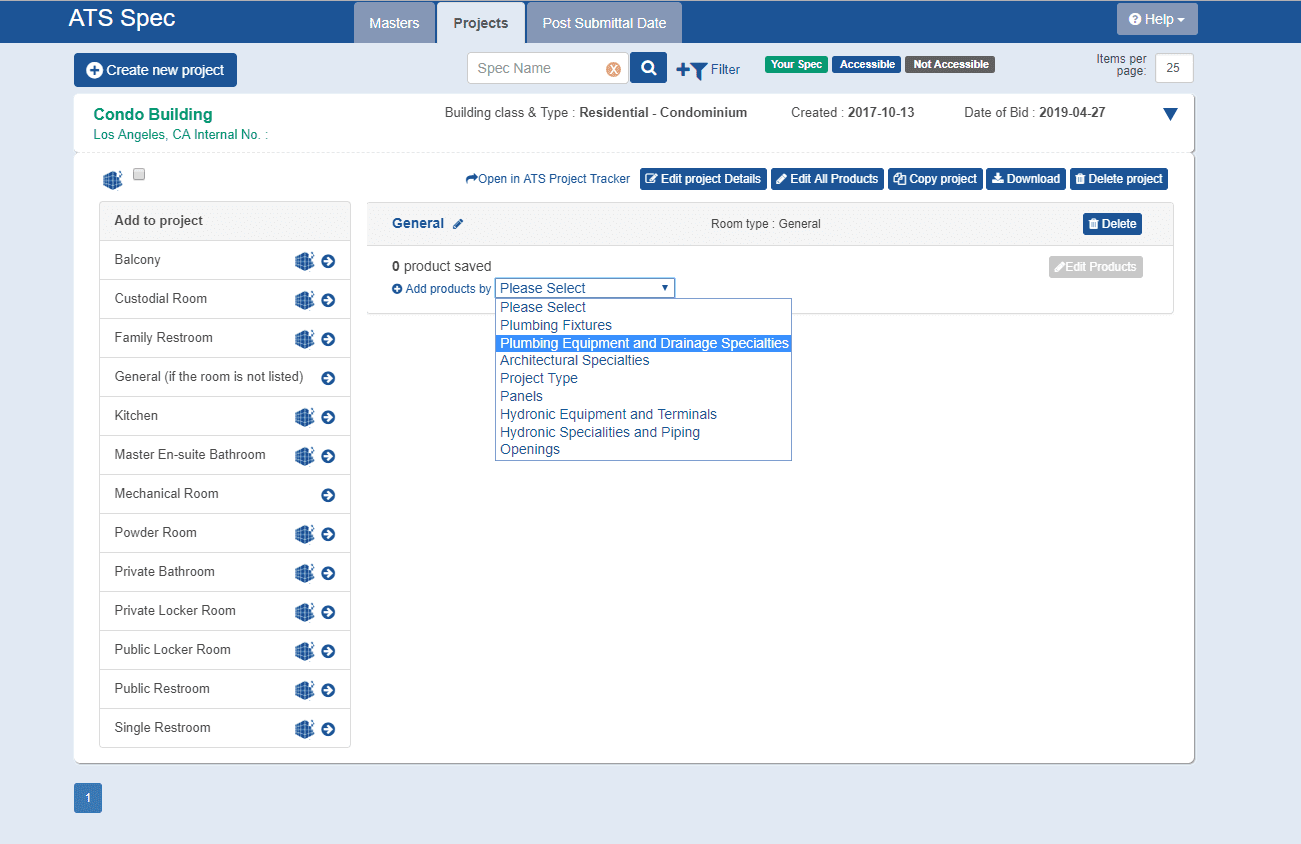Click cube icon for Master En-suite Bathroom
This screenshot has width=1301, height=844.
[305, 456]
